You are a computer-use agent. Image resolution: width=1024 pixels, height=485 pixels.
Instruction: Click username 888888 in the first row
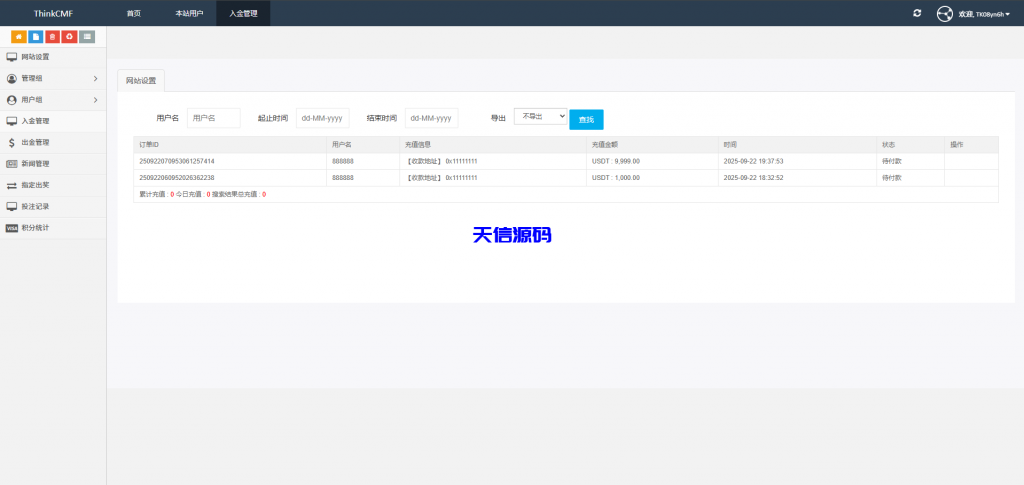click(342, 161)
